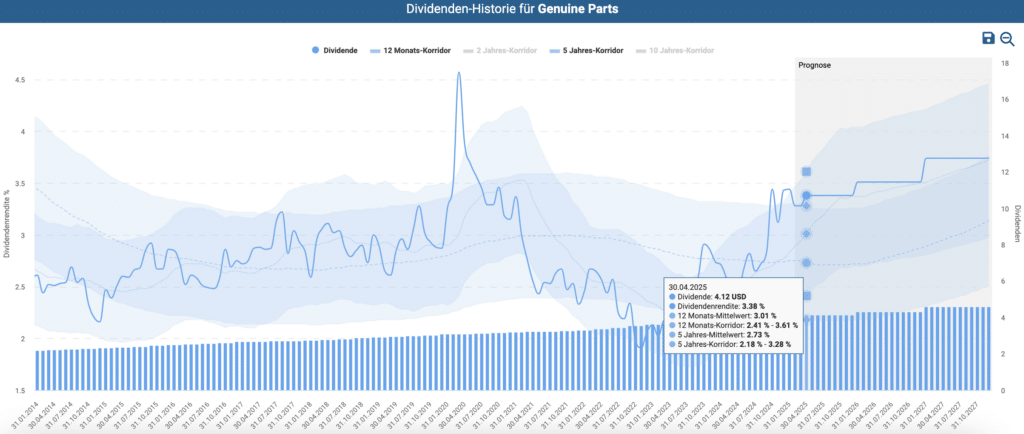Viewport: 1024px width, 434px height.
Task: Click the right axis value 14
Action: point(1004,136)
